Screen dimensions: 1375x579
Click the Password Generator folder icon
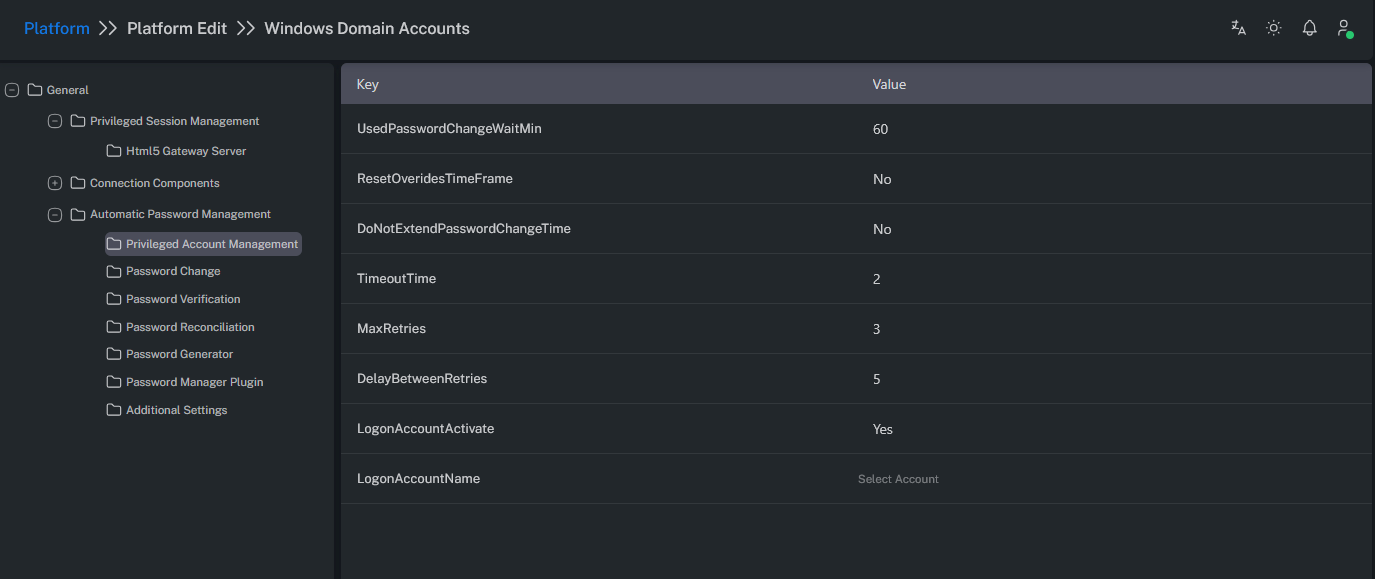(x=114, y=354)
